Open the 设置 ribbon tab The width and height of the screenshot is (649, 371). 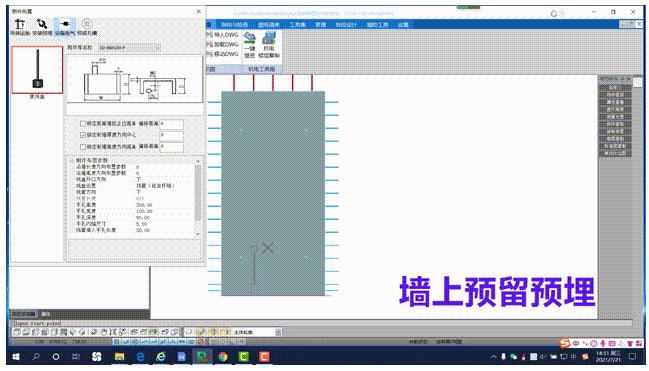403,25
